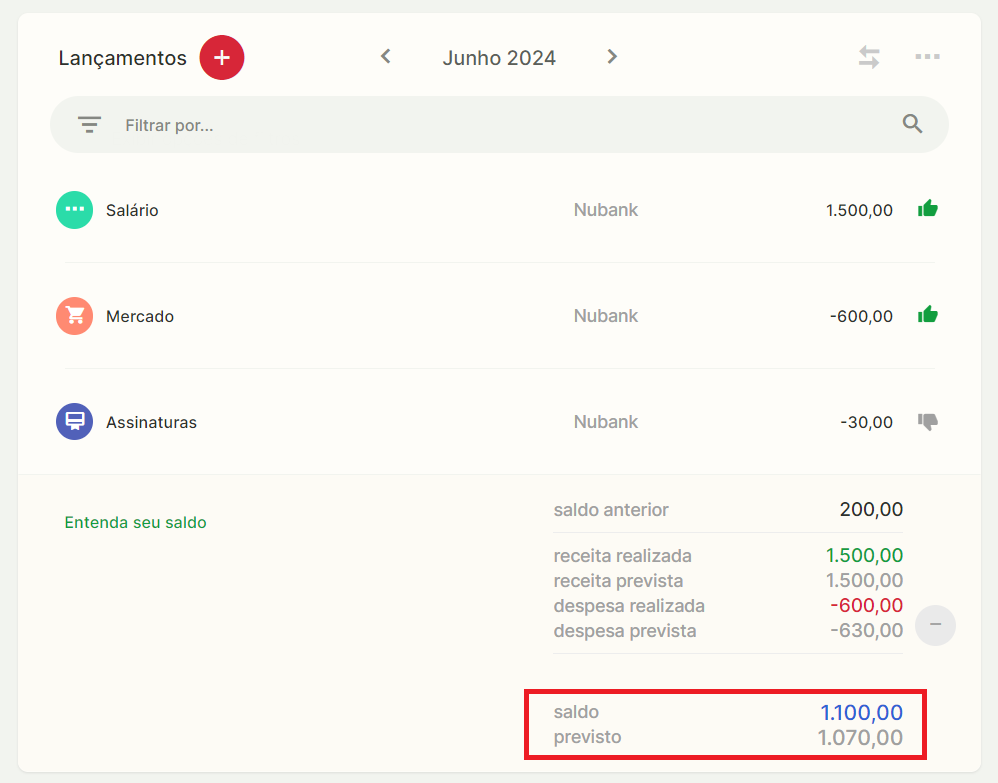This screenshot has height=783, width=998.
Task: Click the Nubank account in Assinaturas row
Action: coord(605,421)
